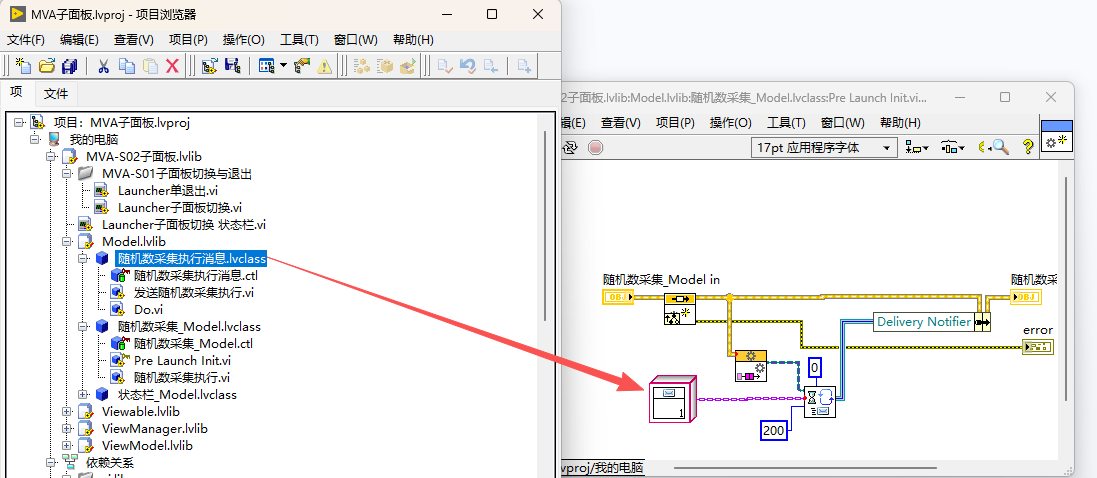The width and height of the screenshot is (1097, 478).
Task: Collapse the Model.lvlib tree node
Action: (x=69, y=241)
